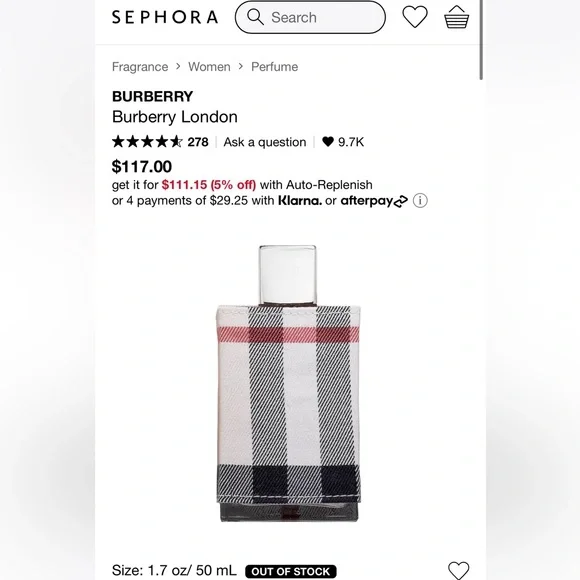Viewport: 580px width, 580px height.
Task: Click the search magnifier icon
Action: point(255,17)
